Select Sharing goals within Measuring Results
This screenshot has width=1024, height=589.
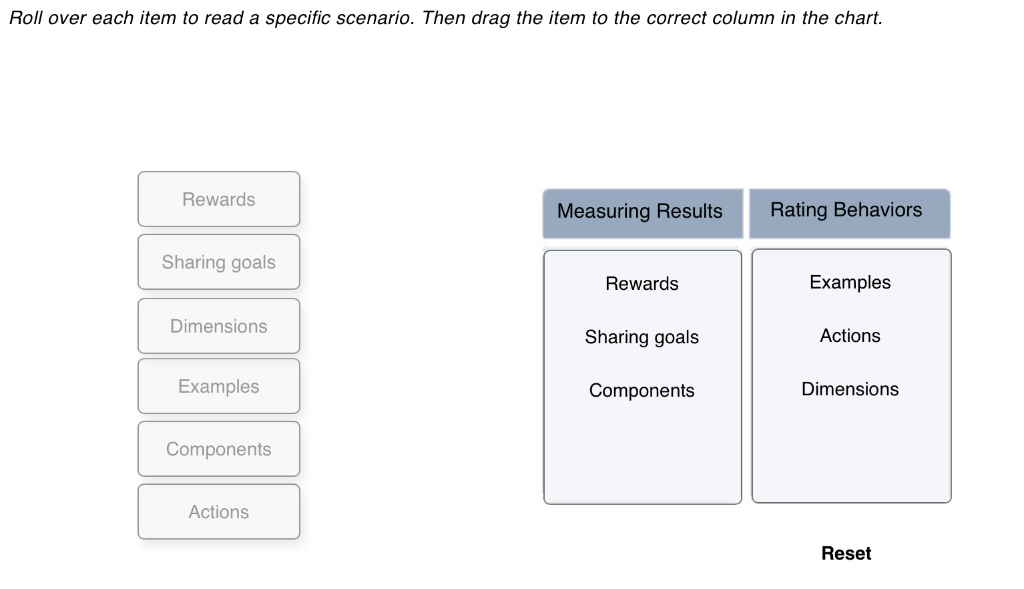pyautogui.click(x=641, y=337)
